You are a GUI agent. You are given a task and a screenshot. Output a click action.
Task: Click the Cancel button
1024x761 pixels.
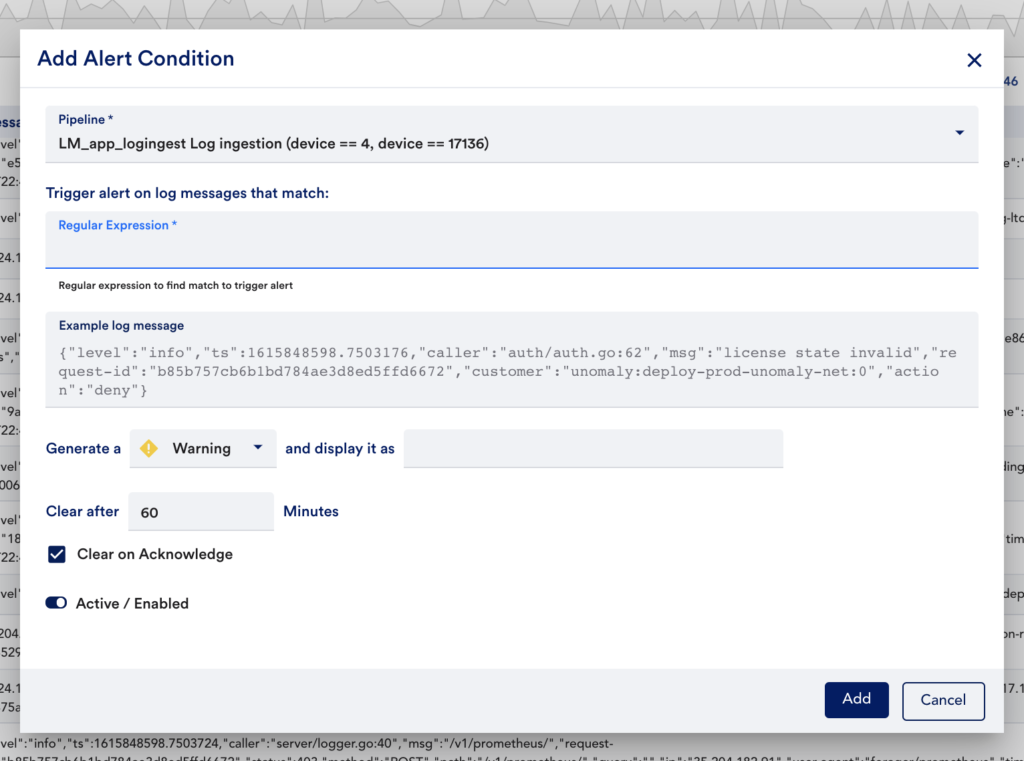click(943, 700)
